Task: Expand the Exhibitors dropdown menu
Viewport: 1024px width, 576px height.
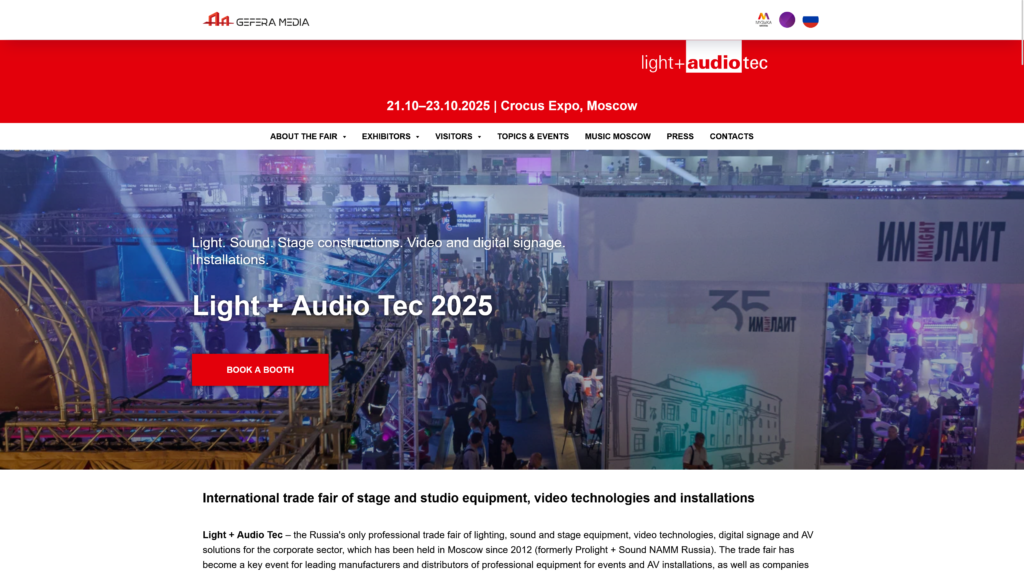Action: (391, 136)
